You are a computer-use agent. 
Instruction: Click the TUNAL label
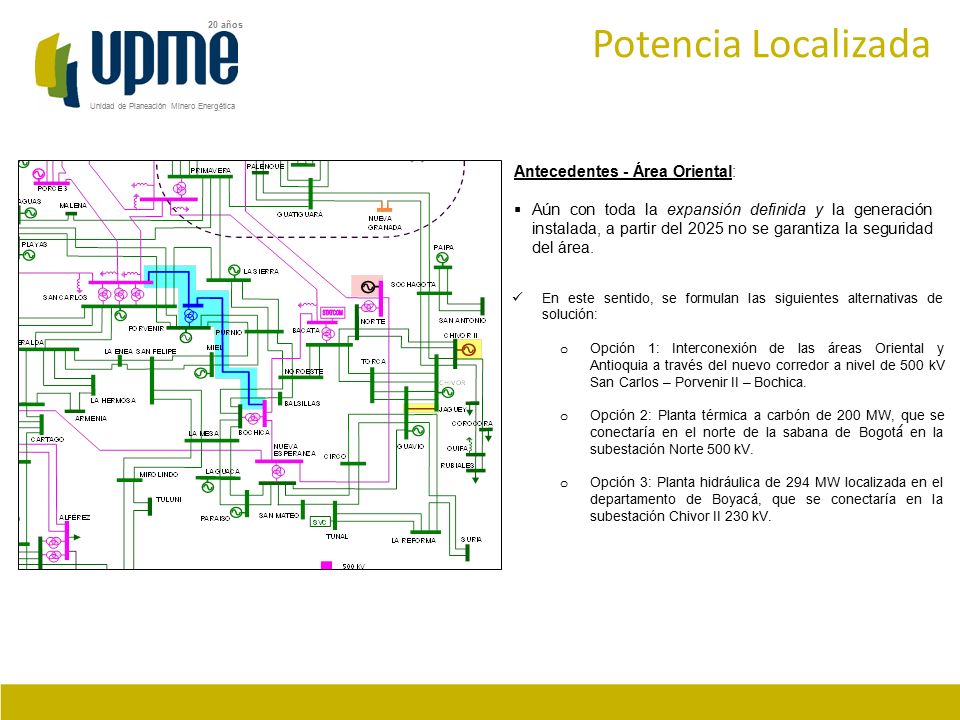pos(337,536)
